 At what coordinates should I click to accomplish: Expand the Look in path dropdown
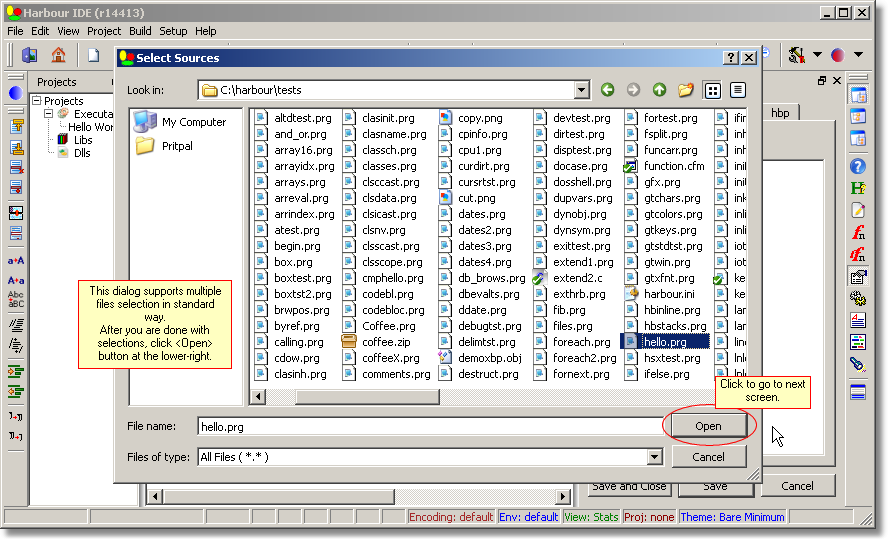[x=581, y=90]
